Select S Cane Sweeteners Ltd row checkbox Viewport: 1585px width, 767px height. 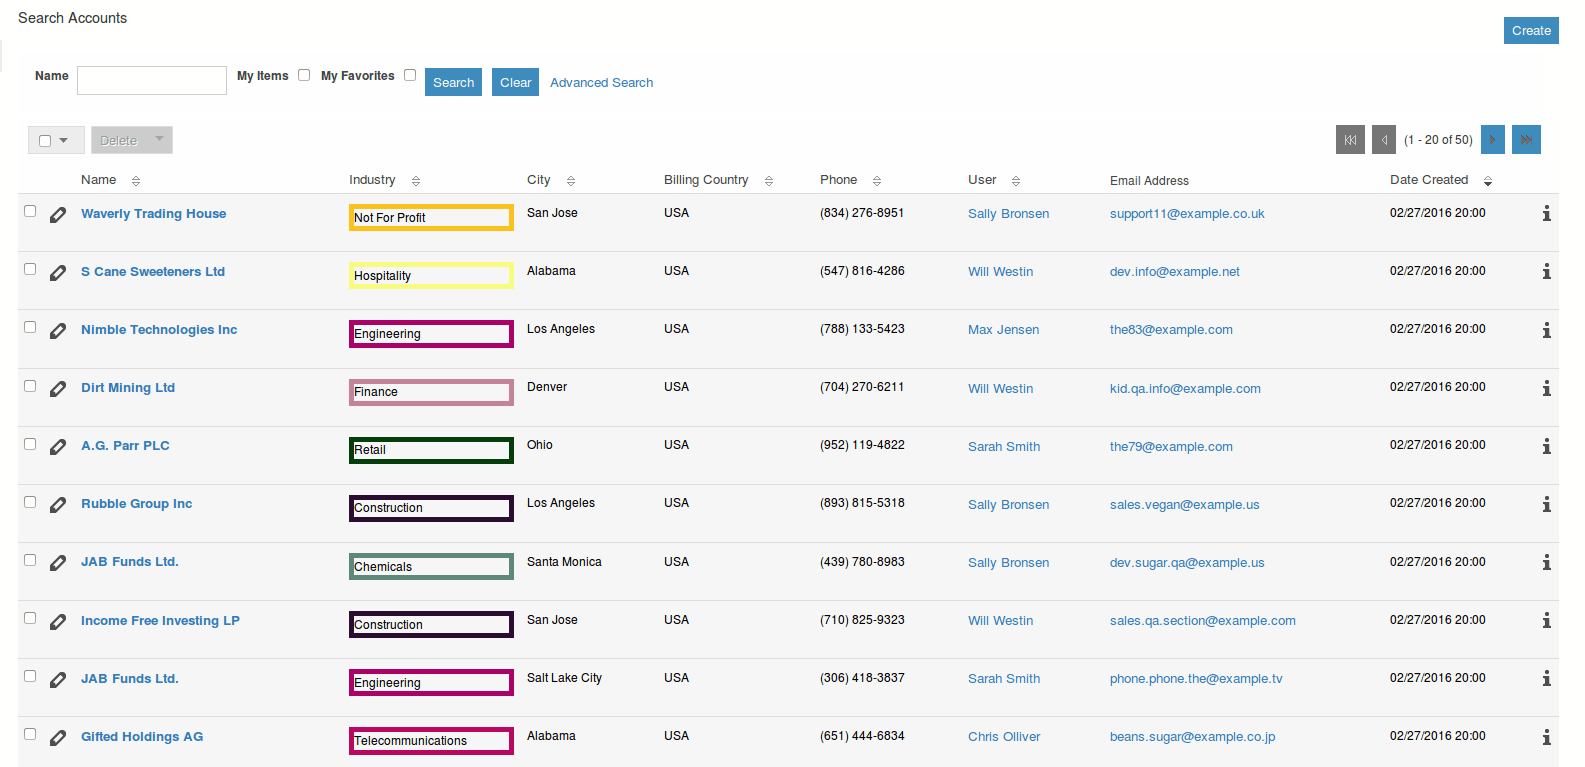[30, 269]
